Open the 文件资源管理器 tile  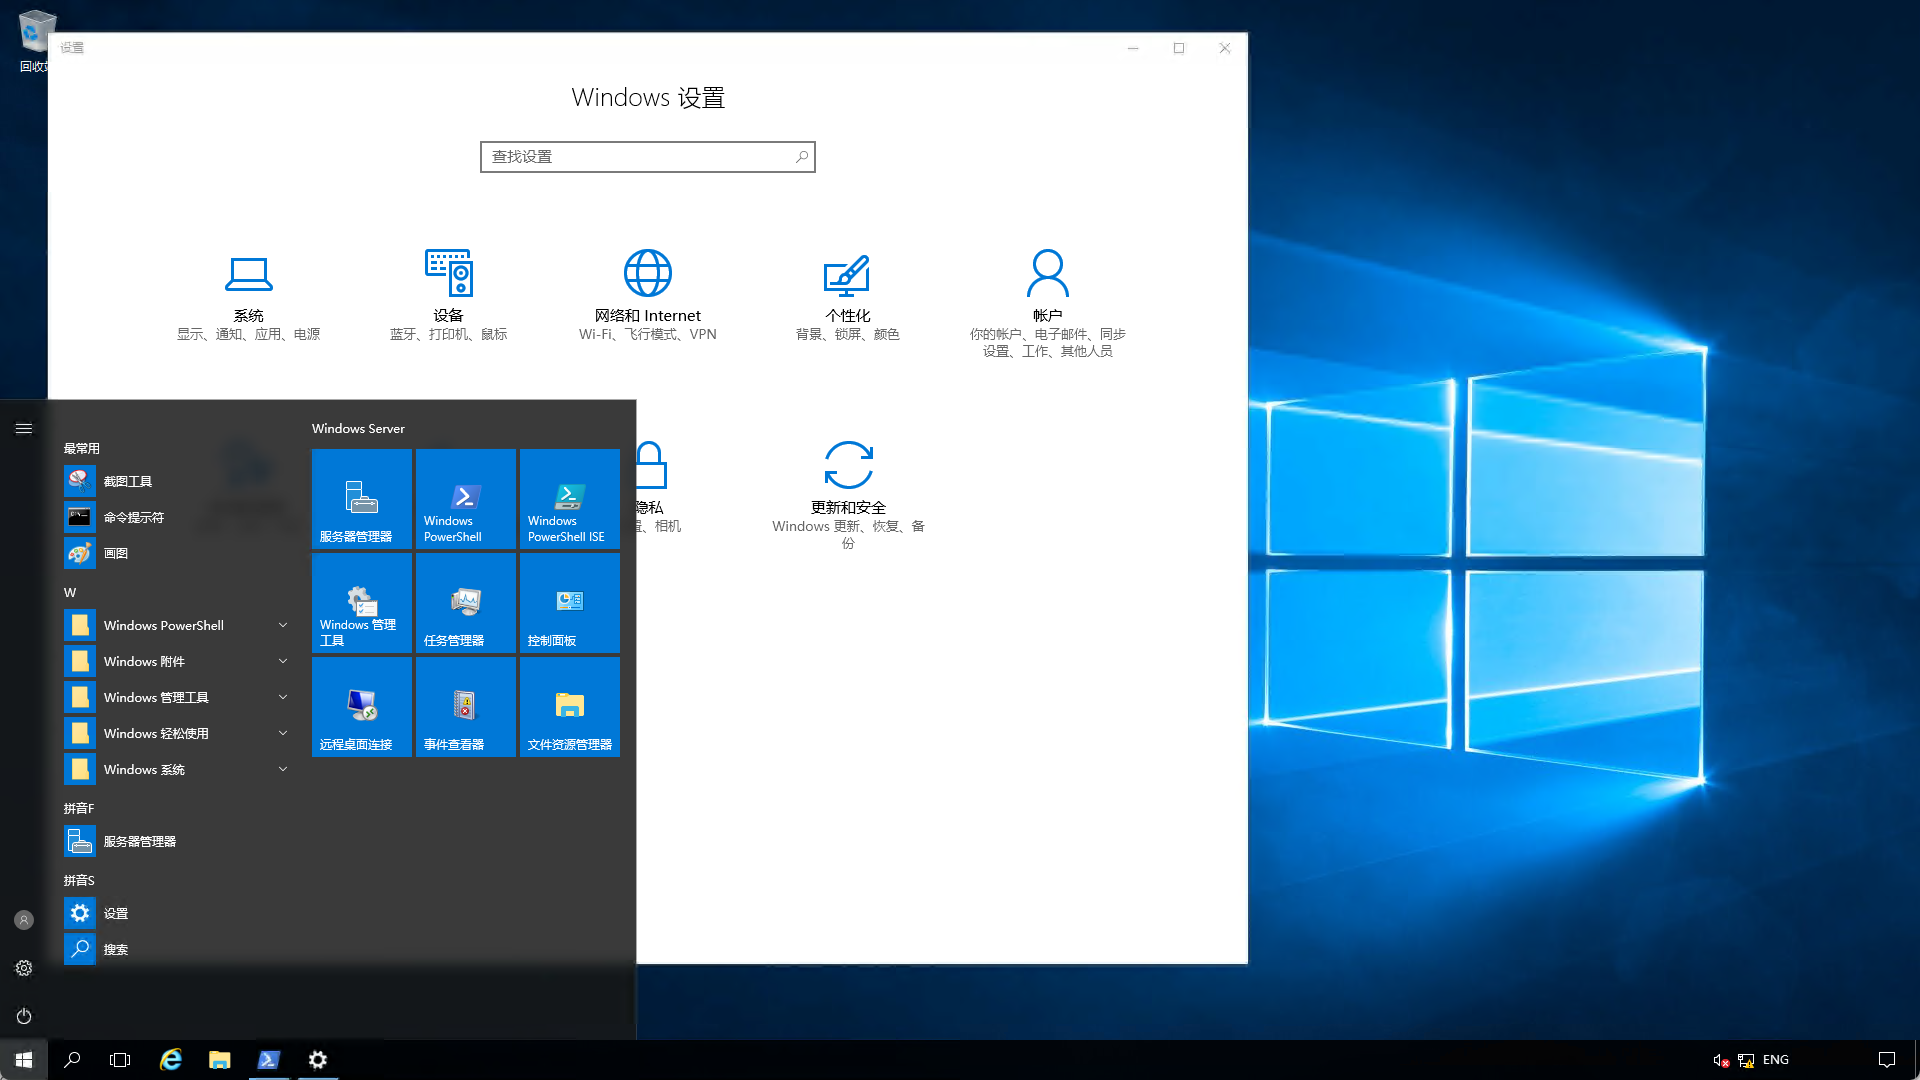click(570, 707)
